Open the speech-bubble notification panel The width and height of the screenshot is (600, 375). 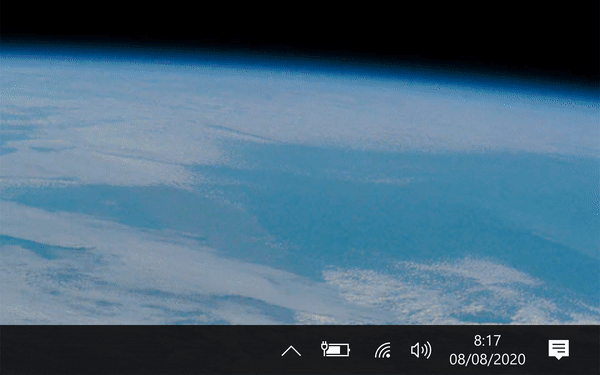tap(559, 349)
